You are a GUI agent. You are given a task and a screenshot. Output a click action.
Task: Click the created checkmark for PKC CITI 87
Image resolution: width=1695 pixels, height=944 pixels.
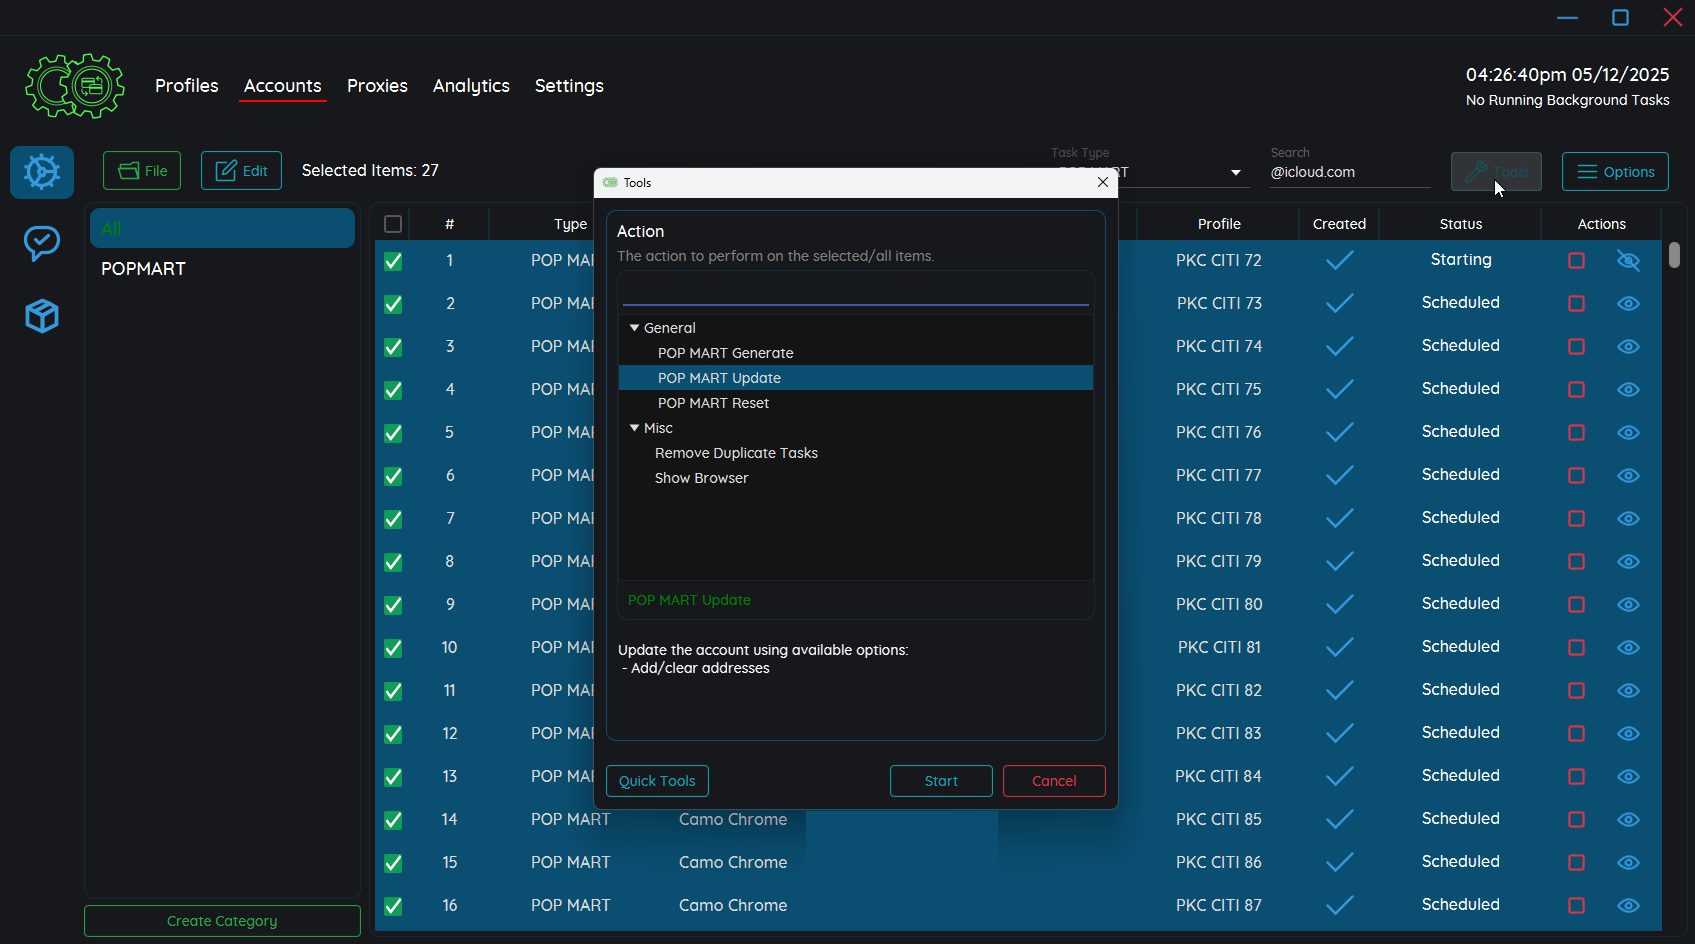(1339, 905)
